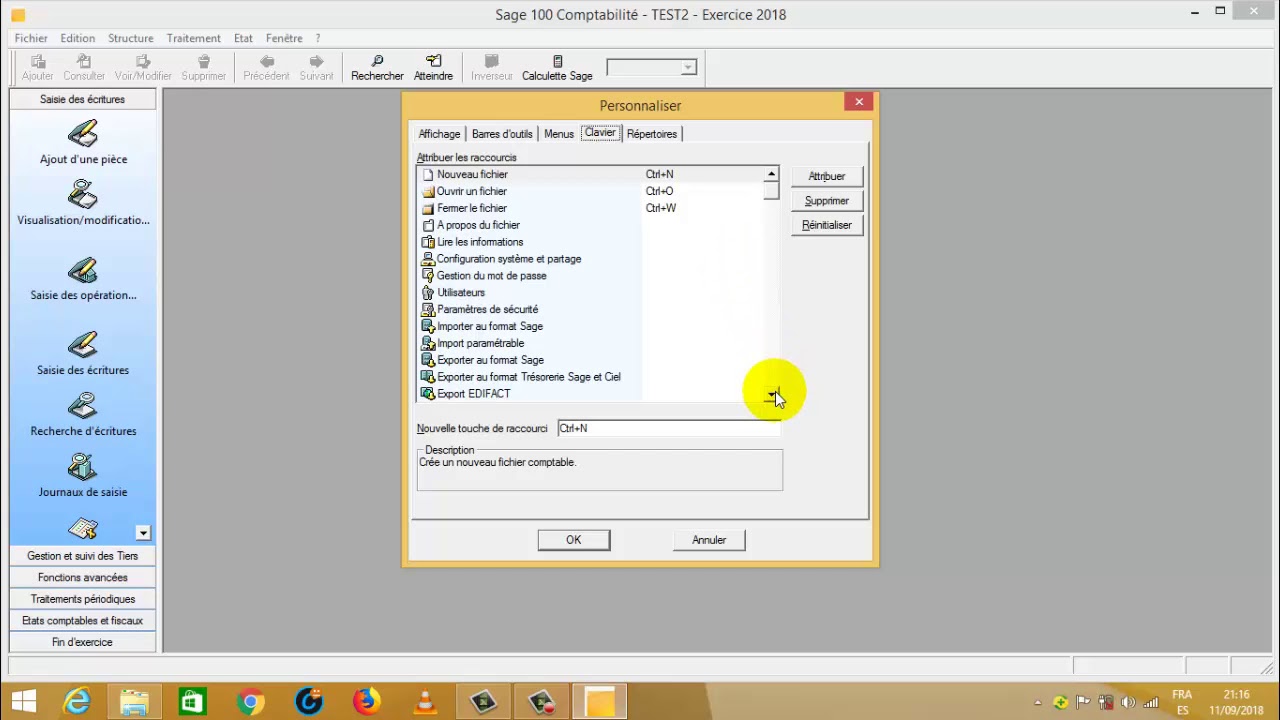Select Fermer le fichier row
1280x720 pixels.
(x=591, y=208)
